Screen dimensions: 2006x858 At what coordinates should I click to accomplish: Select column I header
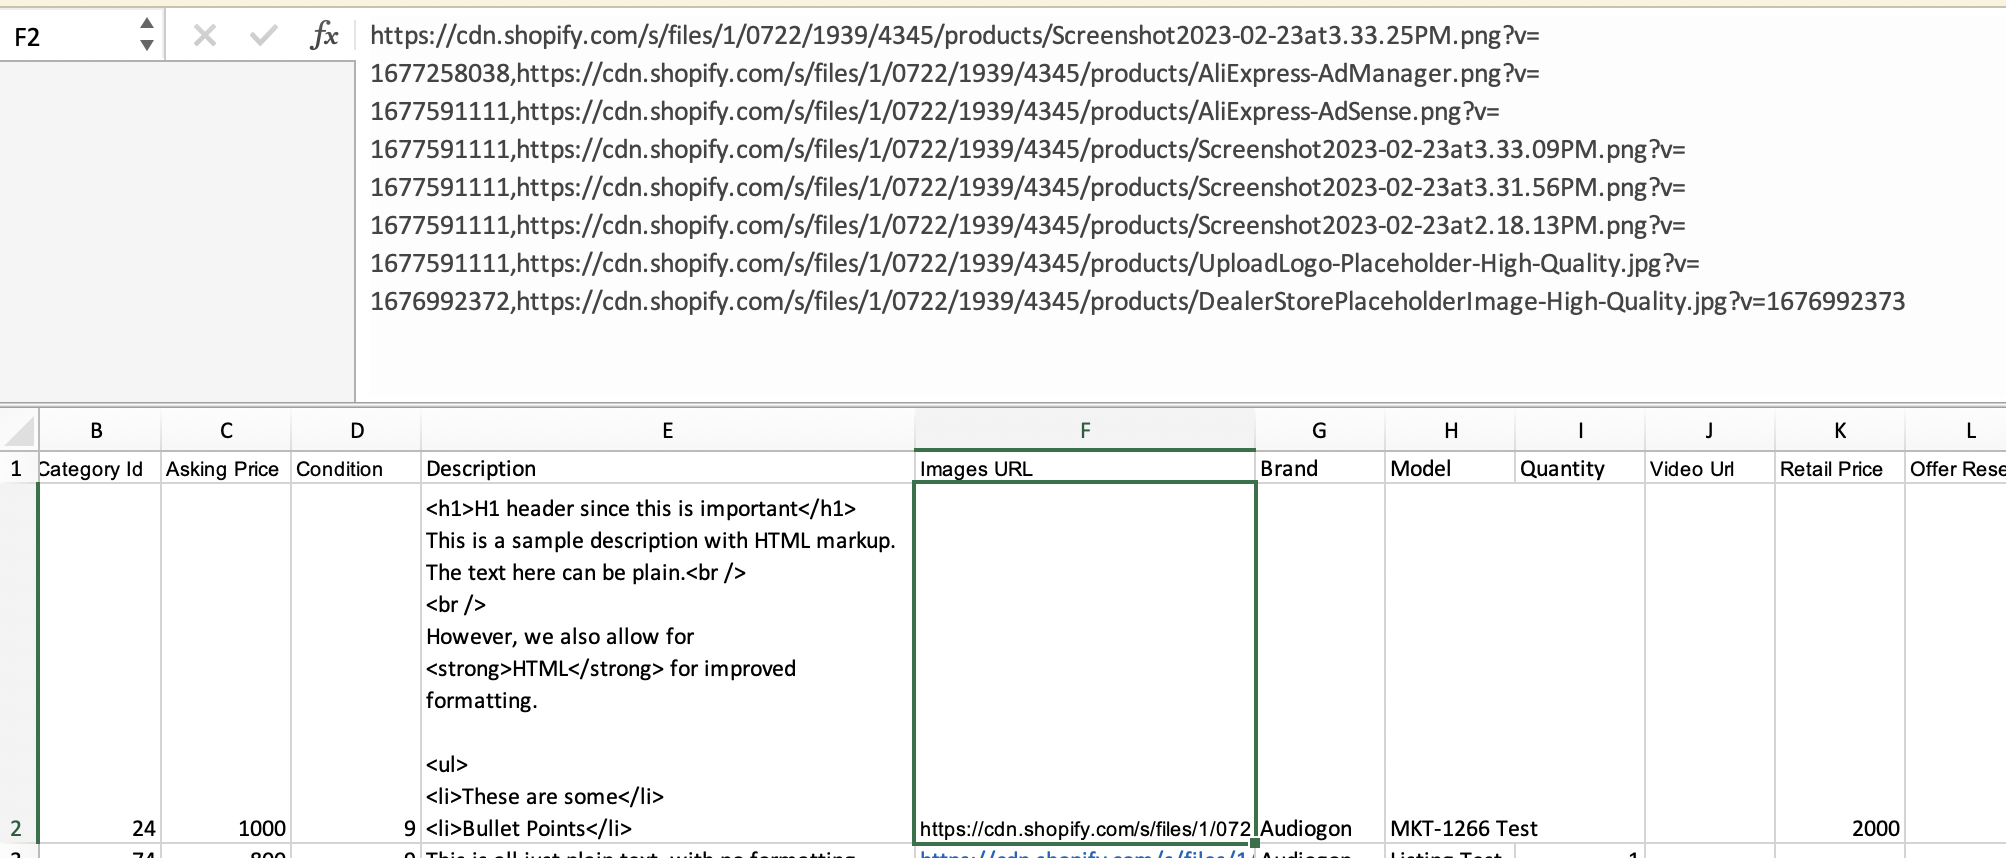(1580, 431)
